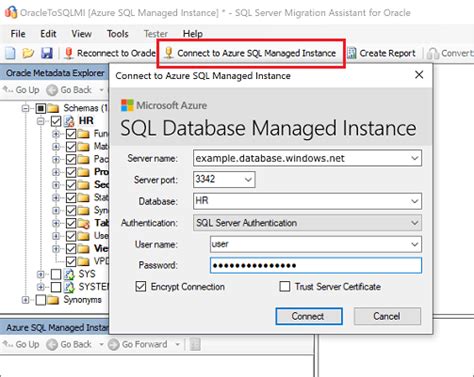Open the Tester menu

[x=156, y=34]
